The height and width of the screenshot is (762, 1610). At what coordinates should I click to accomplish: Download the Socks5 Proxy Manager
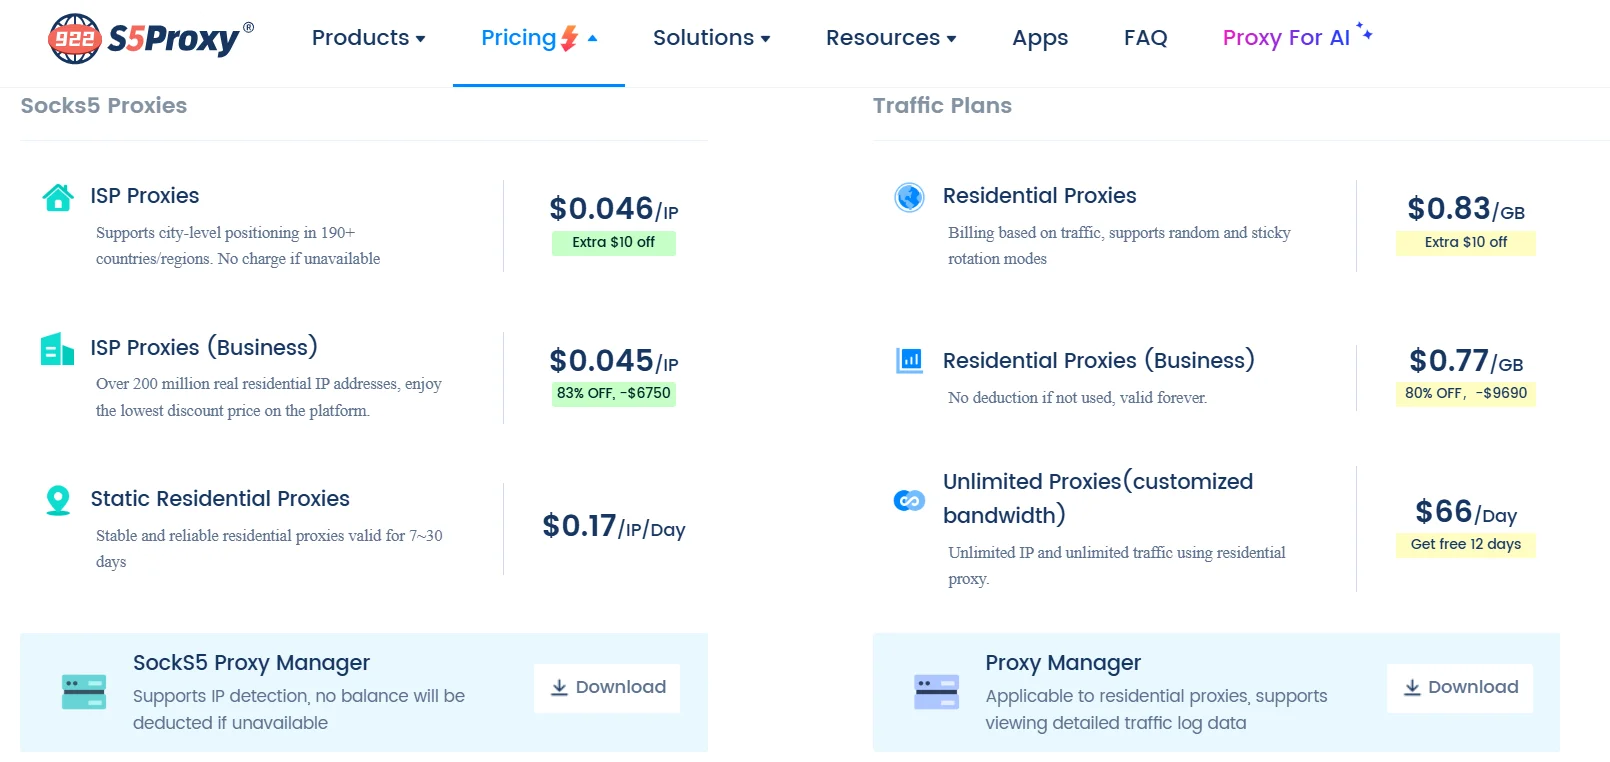coord(607,688)
